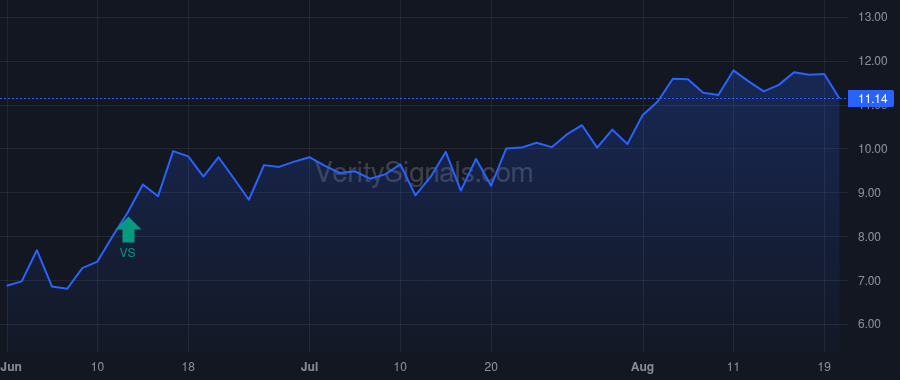Select the 11.14 current price label
This screenshot has width=900, height=380.
pos(871,99)
